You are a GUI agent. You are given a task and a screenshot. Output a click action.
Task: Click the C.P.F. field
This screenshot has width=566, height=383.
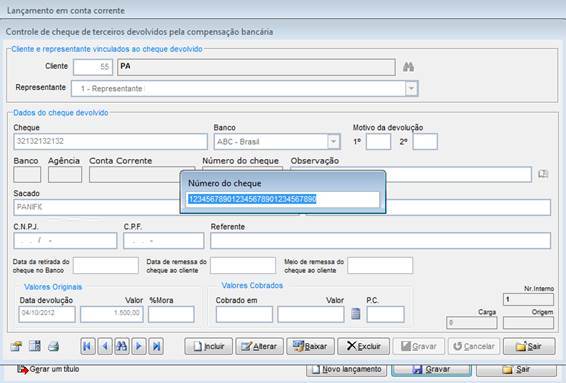pyautogui.click(x=164, y=241)
